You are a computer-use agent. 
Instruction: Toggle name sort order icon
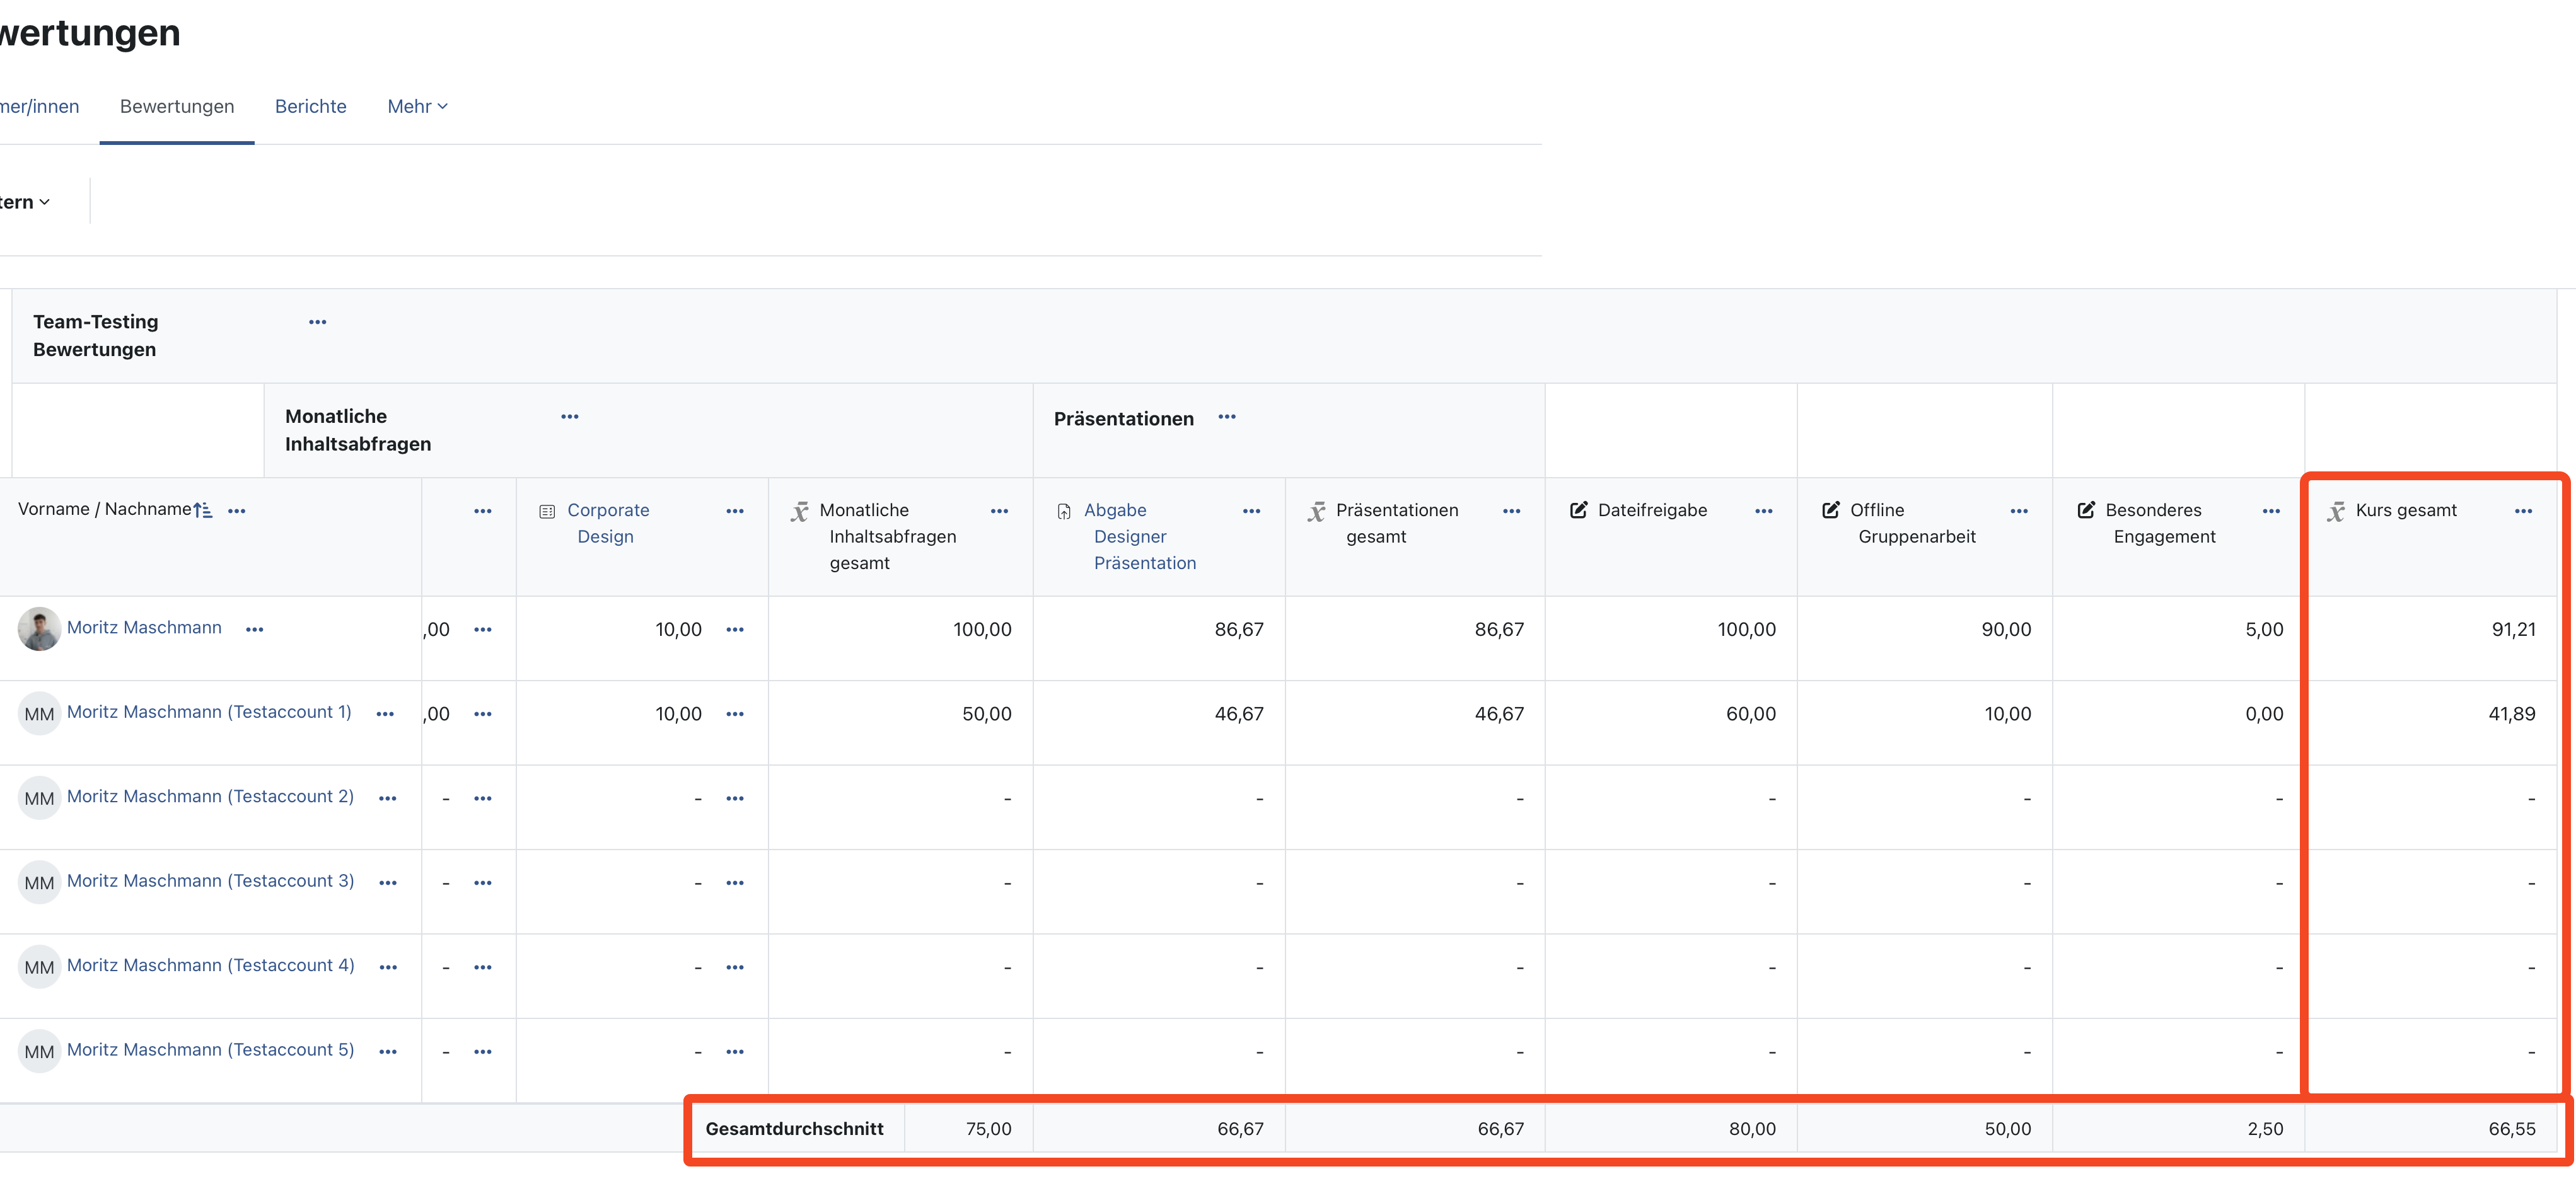[203, 510]
